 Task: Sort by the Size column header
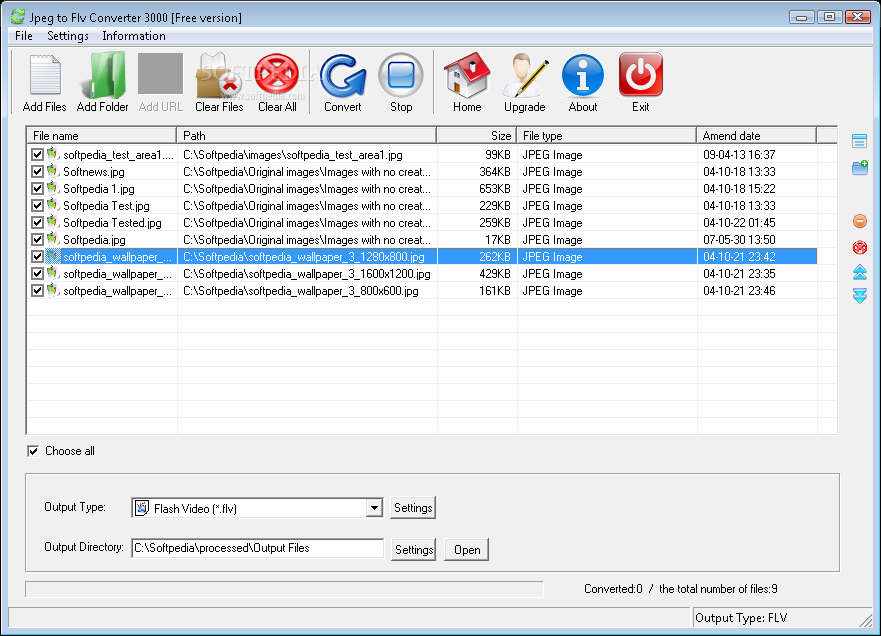pyautogui.click(x=477, y=136)
